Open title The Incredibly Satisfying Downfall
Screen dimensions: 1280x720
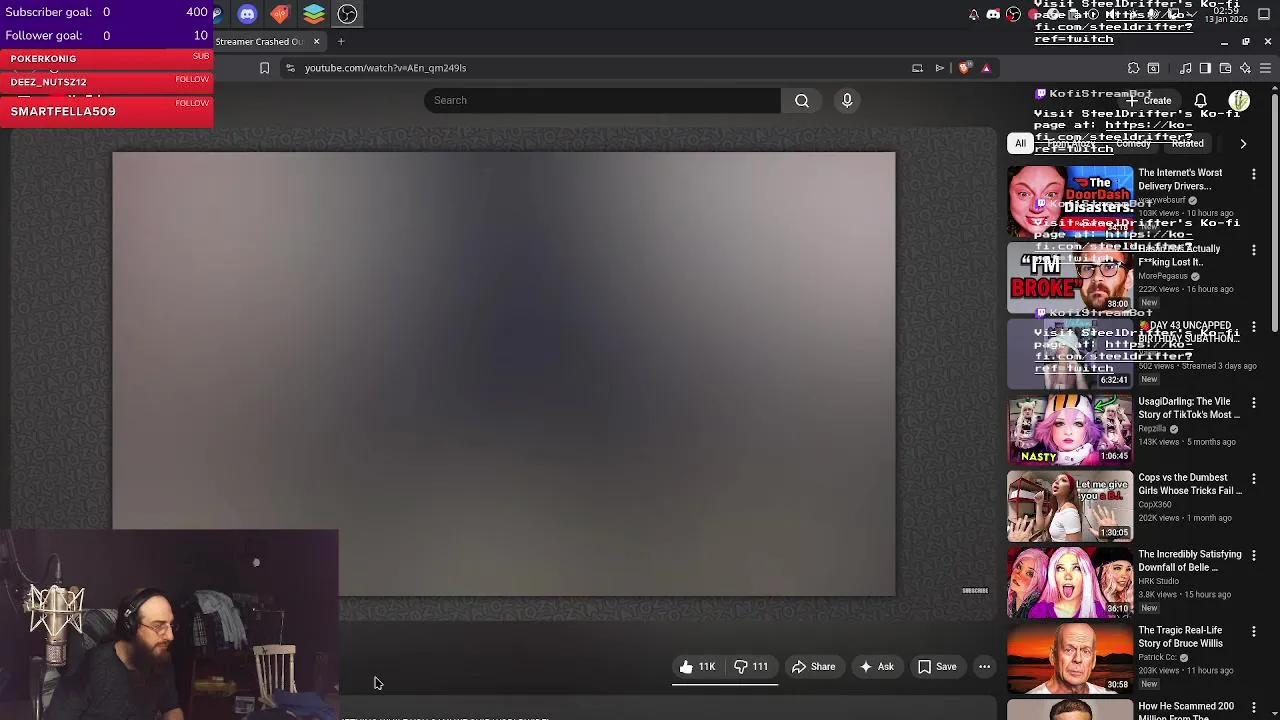1190,561
